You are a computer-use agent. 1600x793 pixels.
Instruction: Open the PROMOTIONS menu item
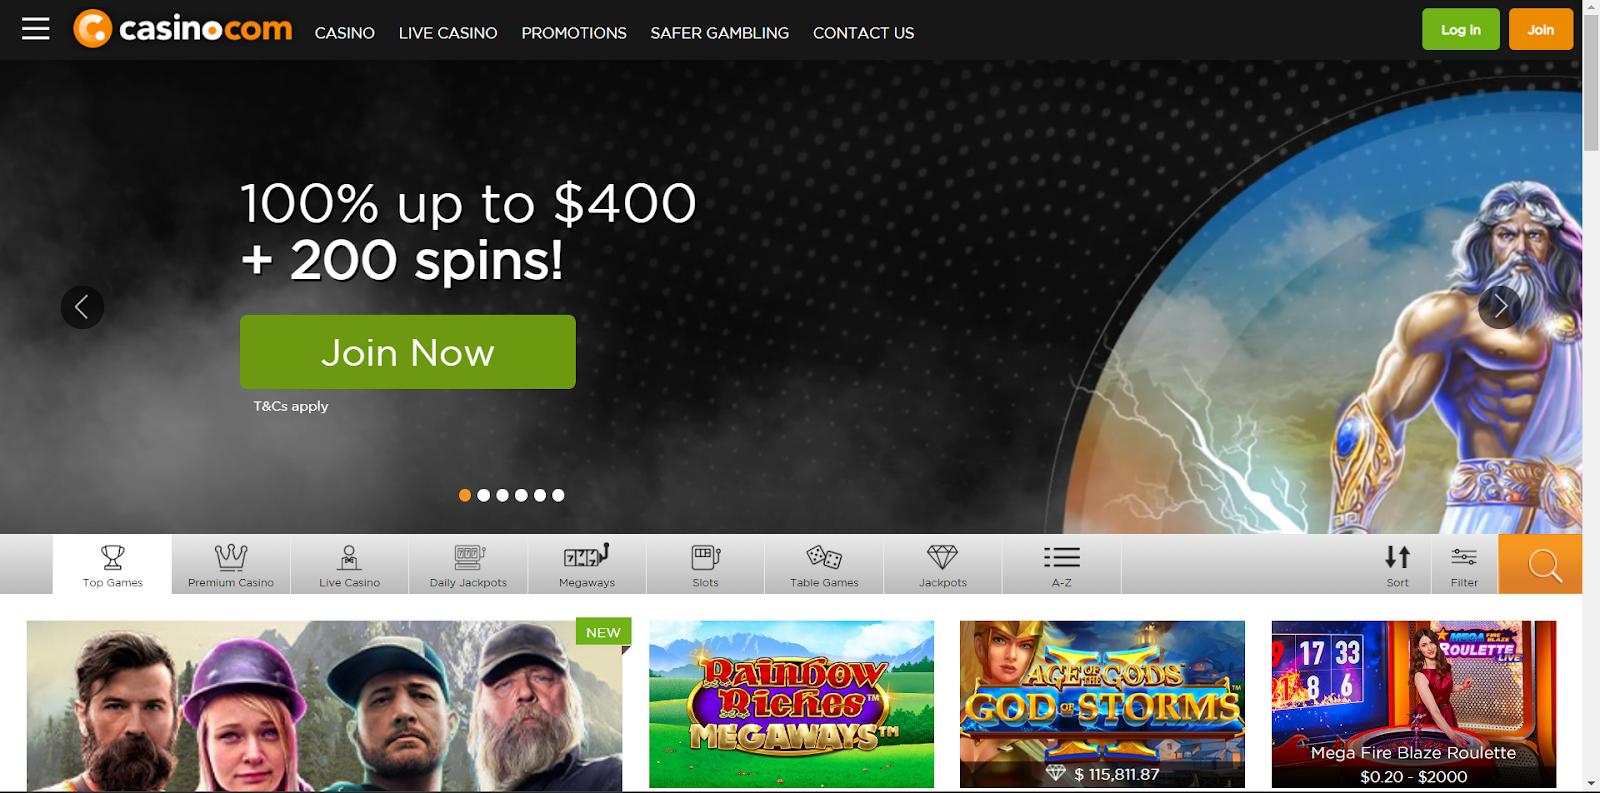click(x=574, y=33)
